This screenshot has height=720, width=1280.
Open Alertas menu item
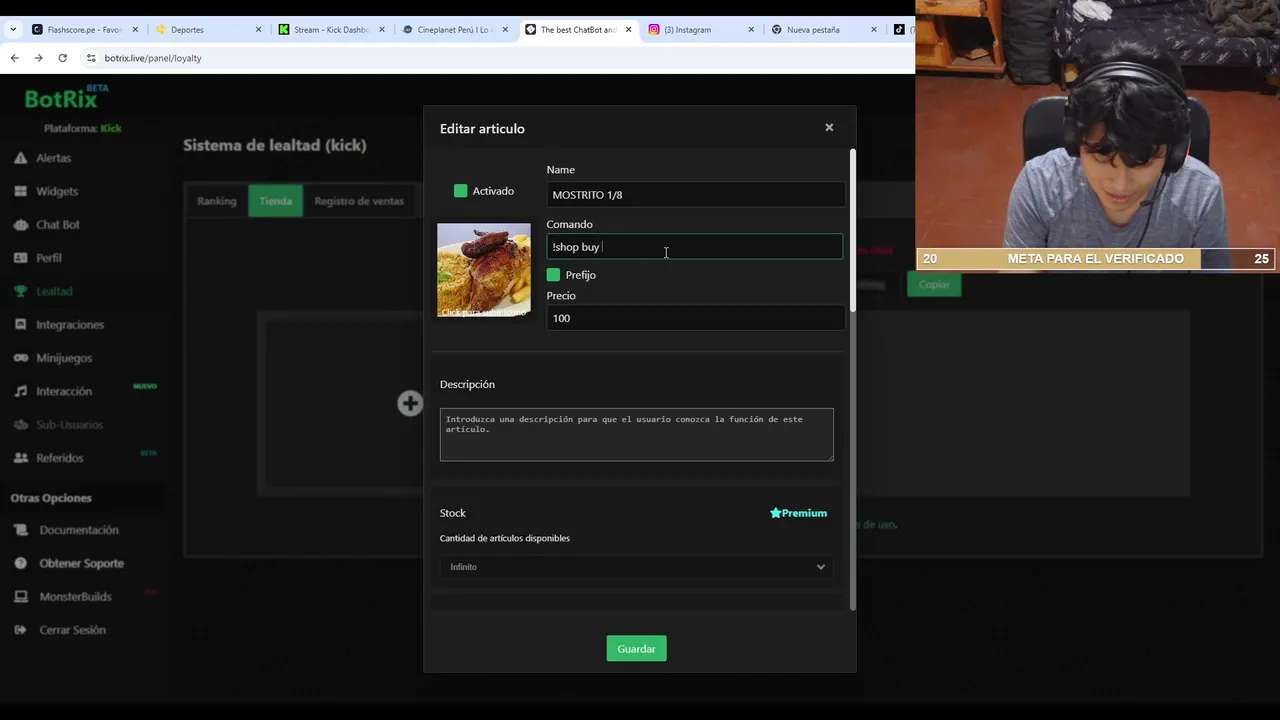coord(53,158)
